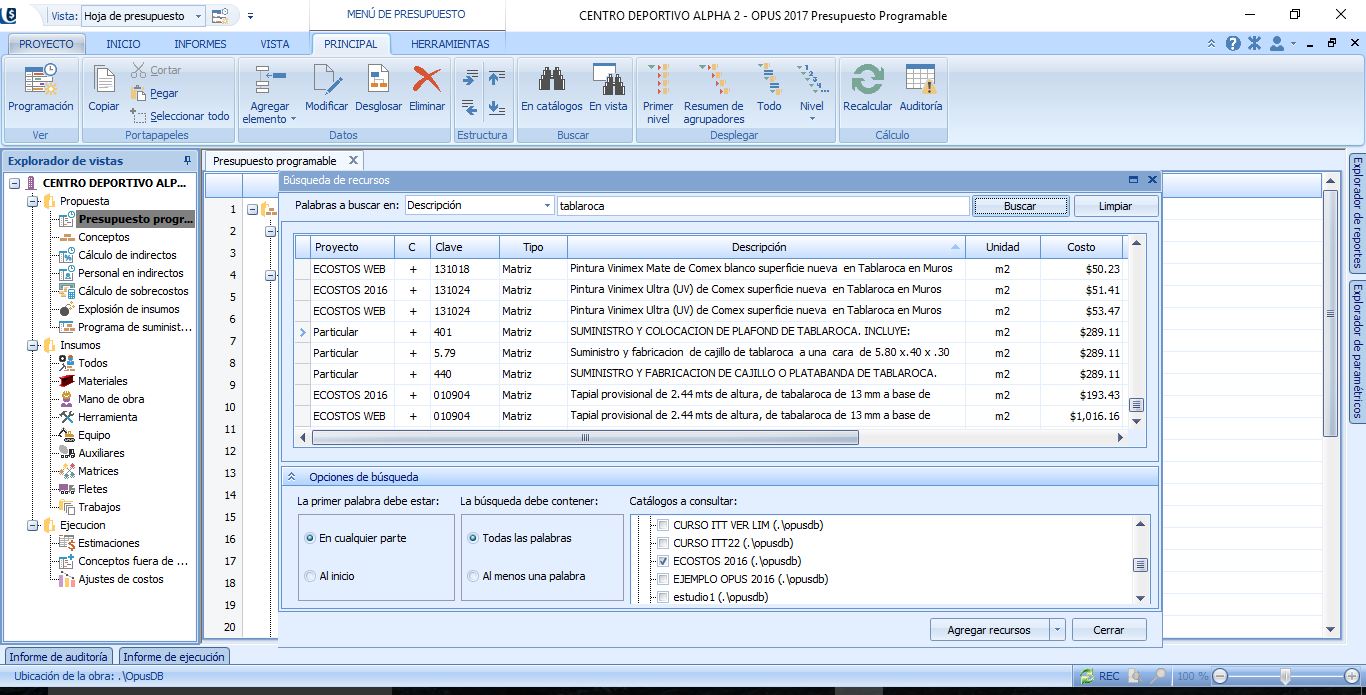This screenshot has width=1366, height=695.
Task: Open the Agregar recursos dropdown arrow
Action: coord(1057,630)
